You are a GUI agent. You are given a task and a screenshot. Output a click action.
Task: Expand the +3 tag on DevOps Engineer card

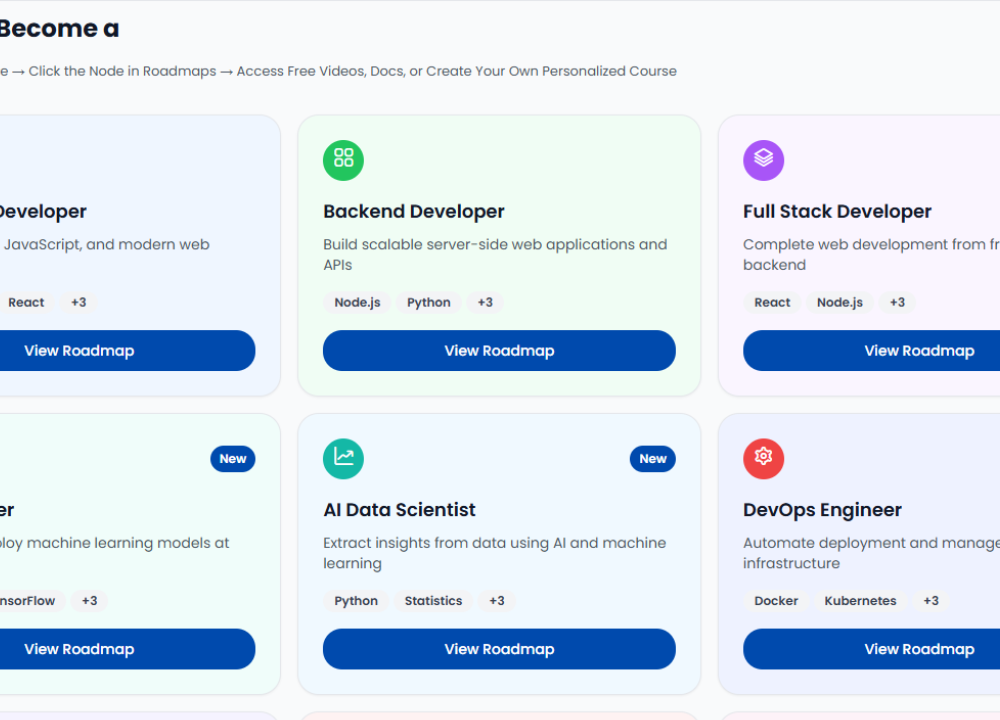point(930,601)
